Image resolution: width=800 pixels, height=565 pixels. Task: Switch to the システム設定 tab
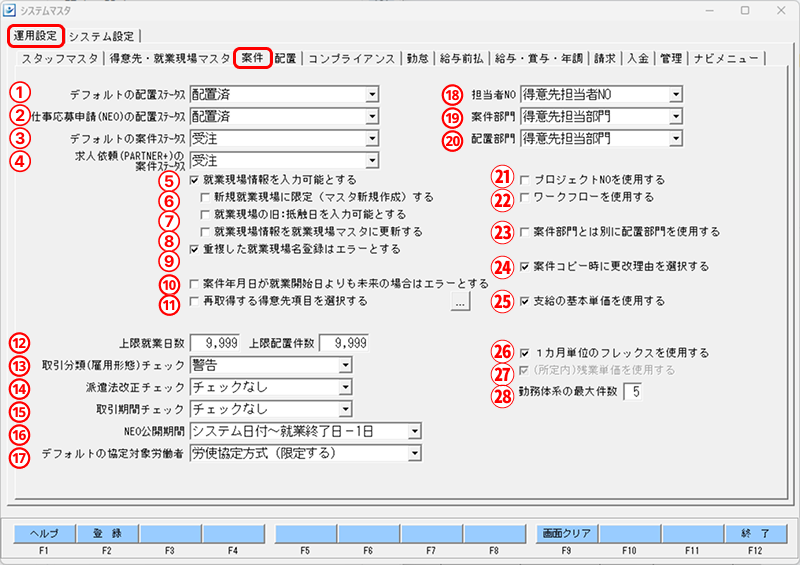102,36
